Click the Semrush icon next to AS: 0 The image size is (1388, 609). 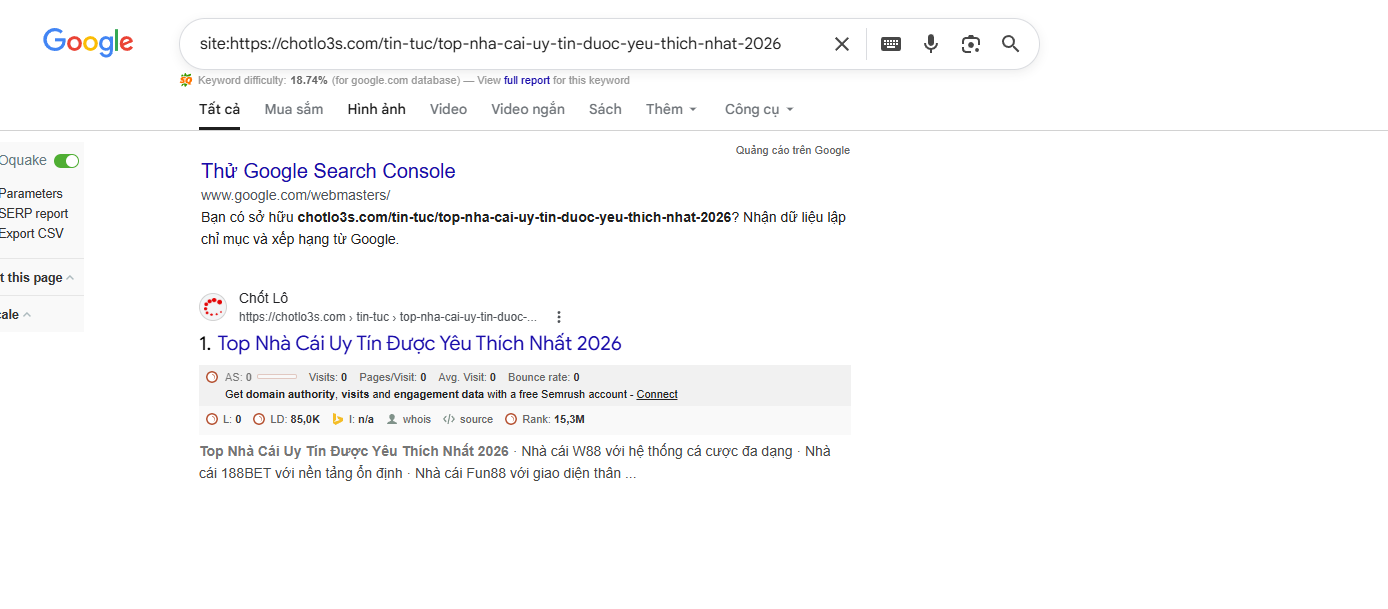pyautogui.click(x=212, y=377)
